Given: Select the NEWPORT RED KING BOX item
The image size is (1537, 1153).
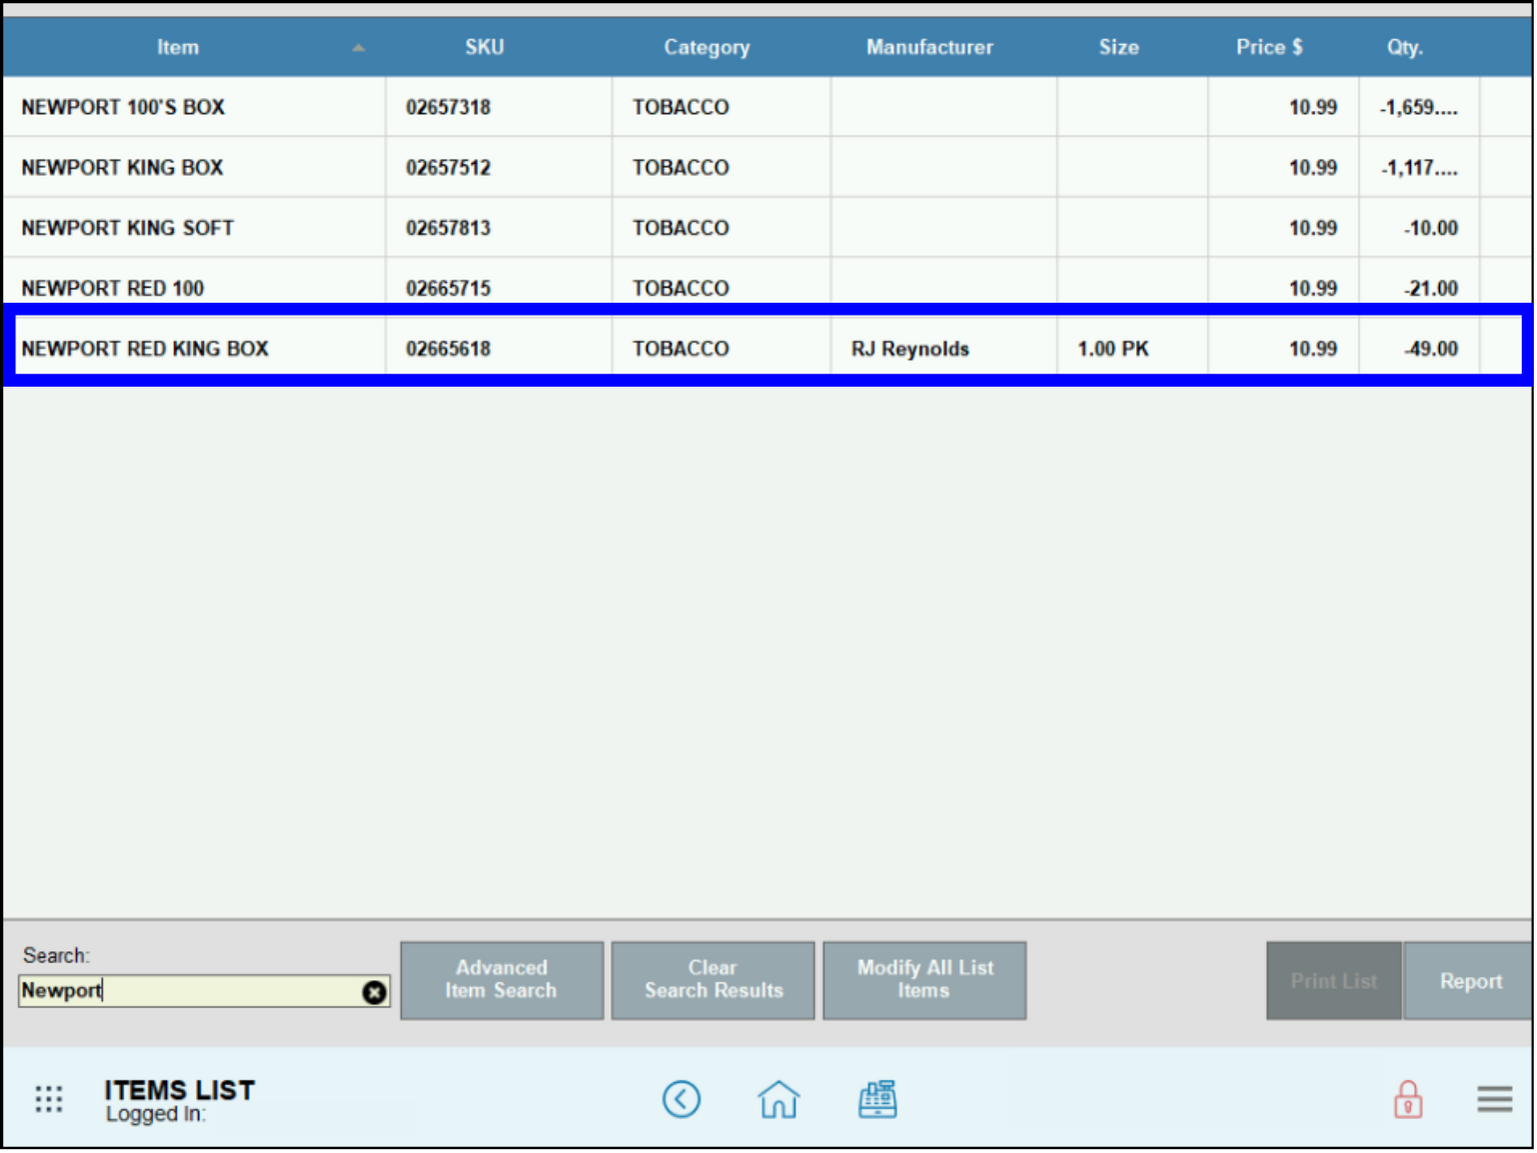Looking at the screenshot, I should pos(145,349).
